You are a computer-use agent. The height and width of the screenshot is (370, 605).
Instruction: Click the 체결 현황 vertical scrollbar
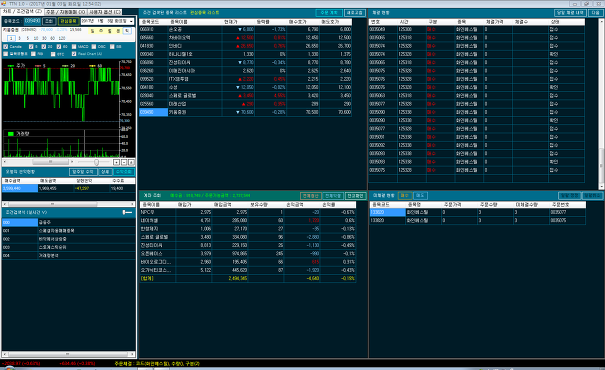pyautogui.click(x=601, y=104)
